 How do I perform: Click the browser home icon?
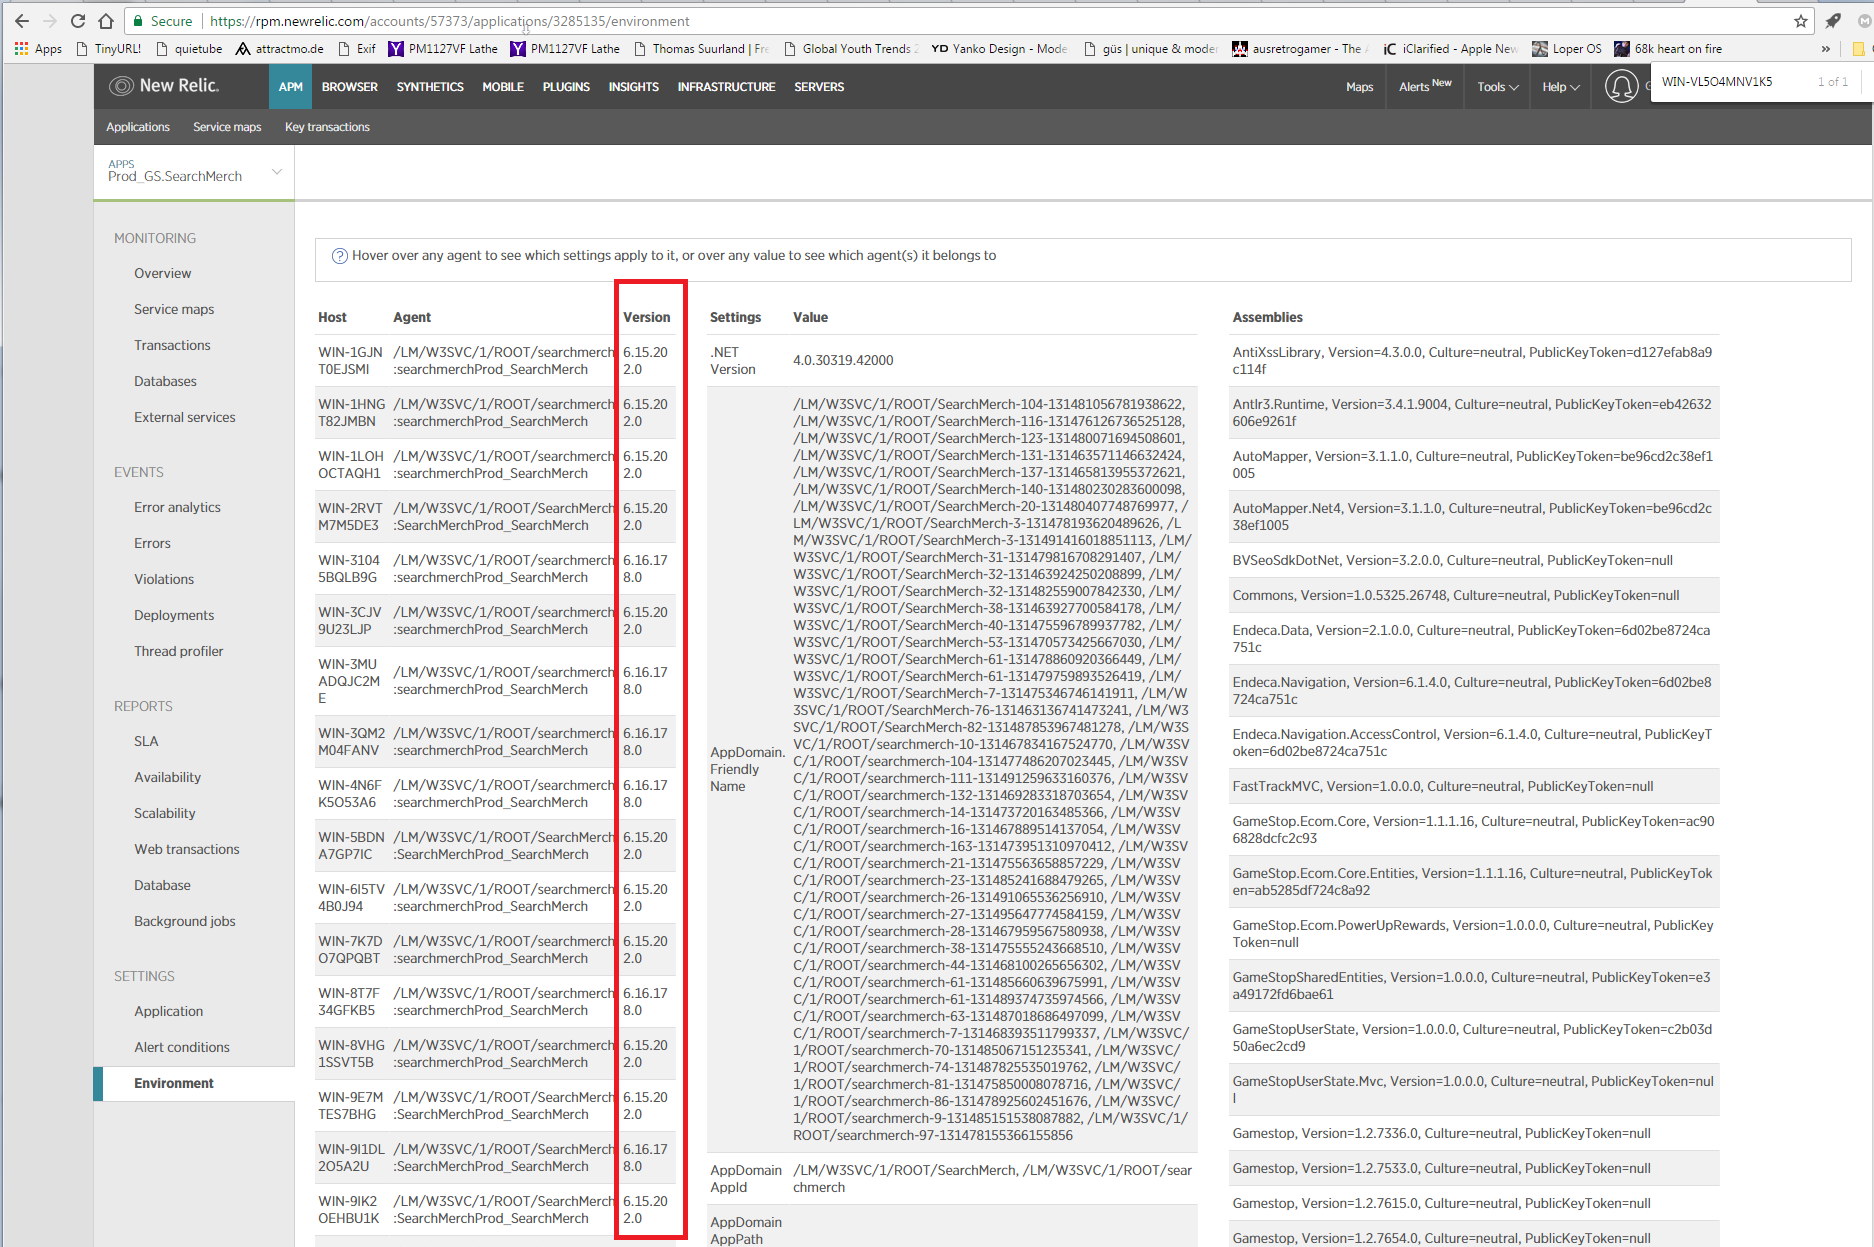106,21
